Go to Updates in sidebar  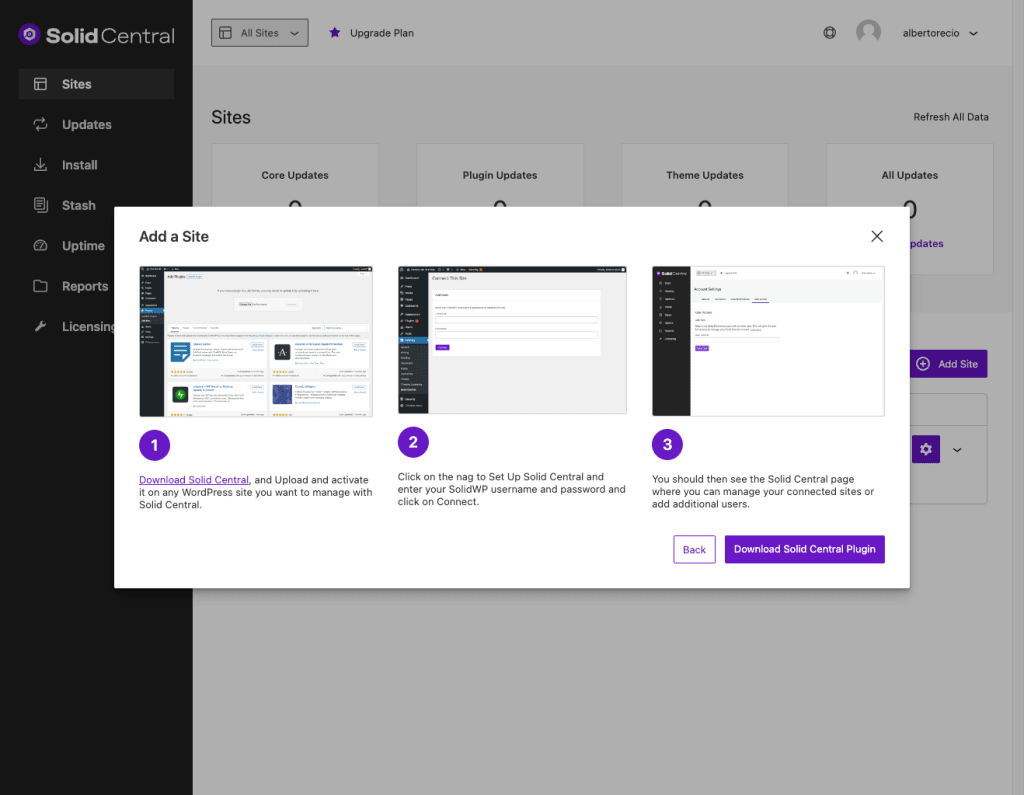click(x=86, y=125)
